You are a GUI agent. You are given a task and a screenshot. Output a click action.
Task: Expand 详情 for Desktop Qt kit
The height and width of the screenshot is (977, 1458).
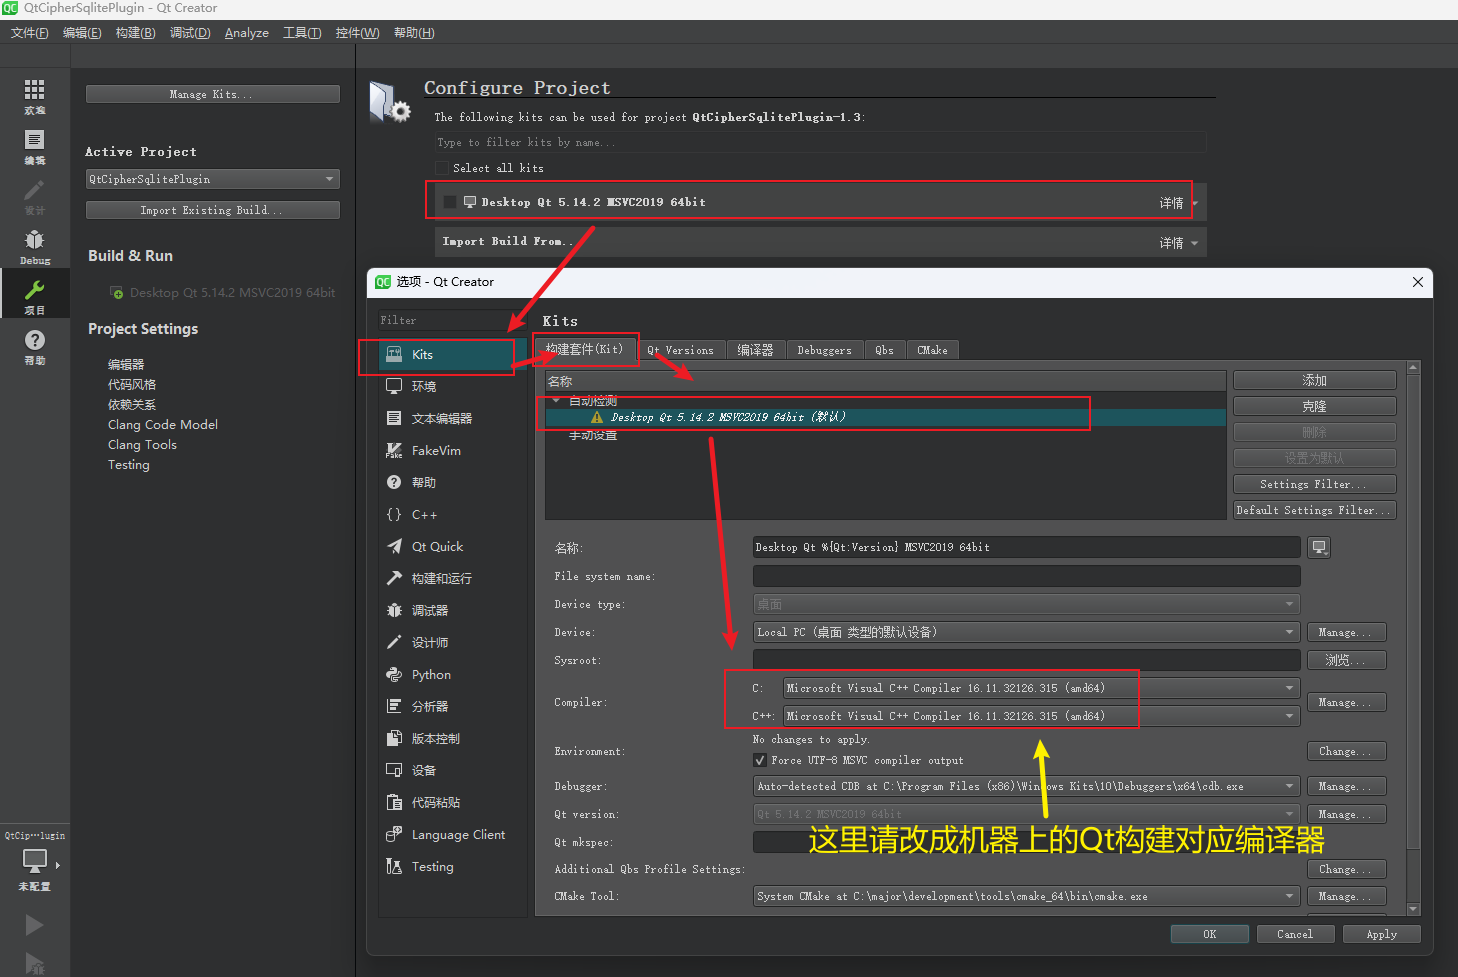point(1178,203)
